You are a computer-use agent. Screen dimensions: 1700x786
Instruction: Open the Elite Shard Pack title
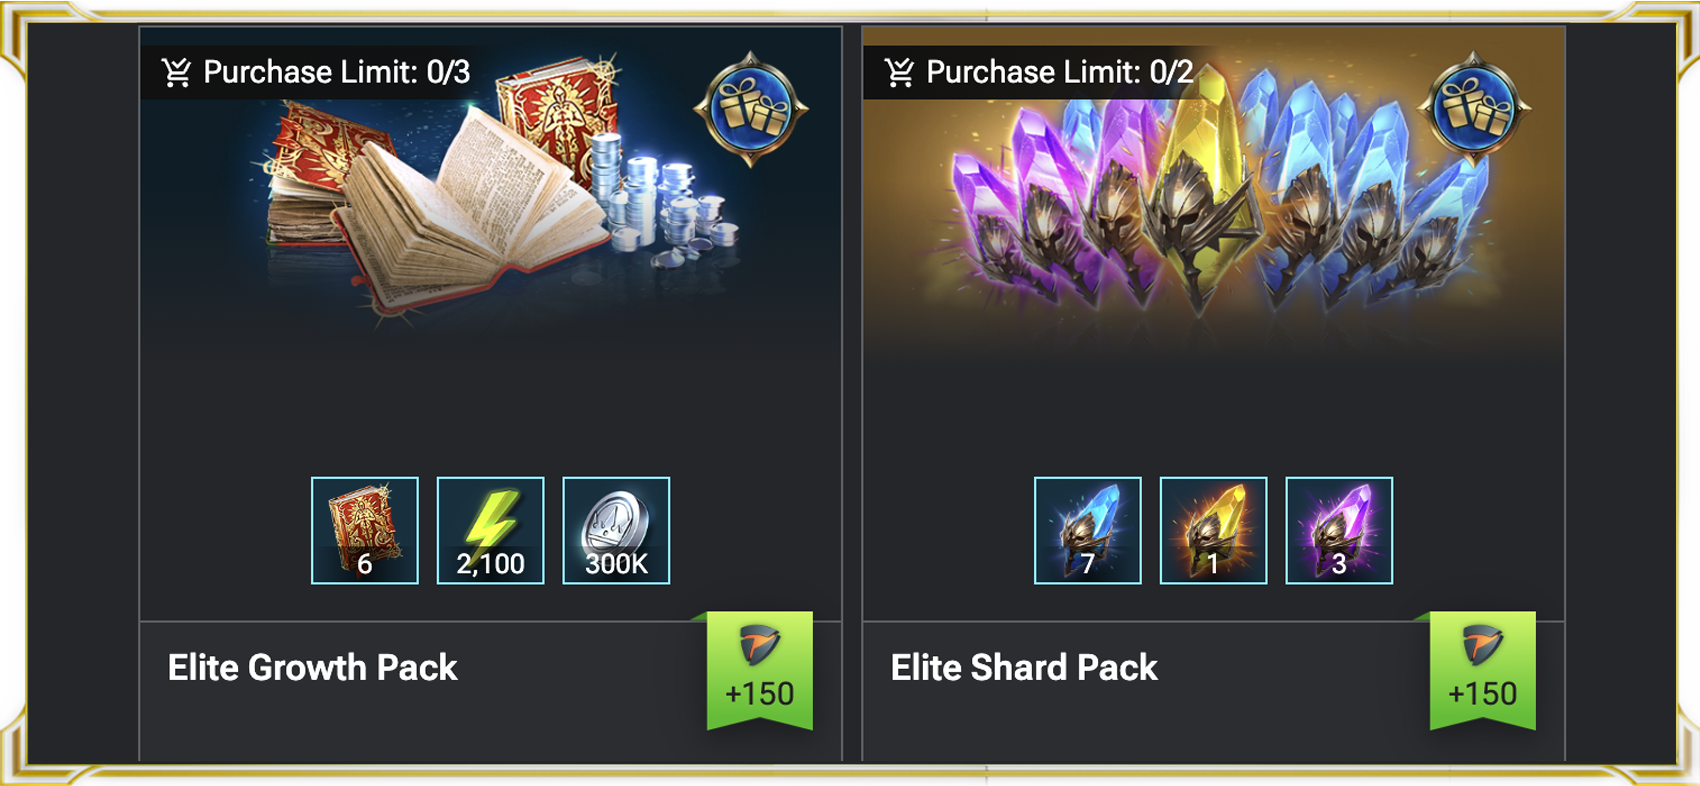[1024, 667]
